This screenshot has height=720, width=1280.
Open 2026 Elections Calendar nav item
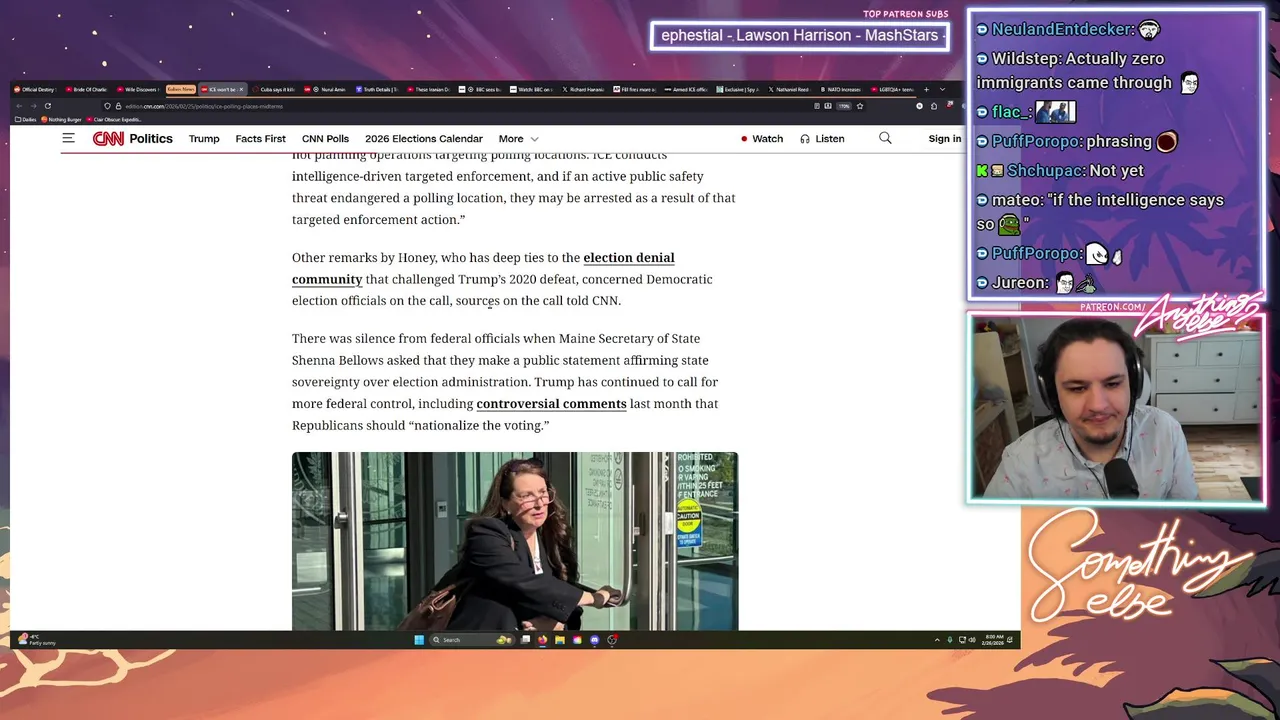[x=424, y=139]
